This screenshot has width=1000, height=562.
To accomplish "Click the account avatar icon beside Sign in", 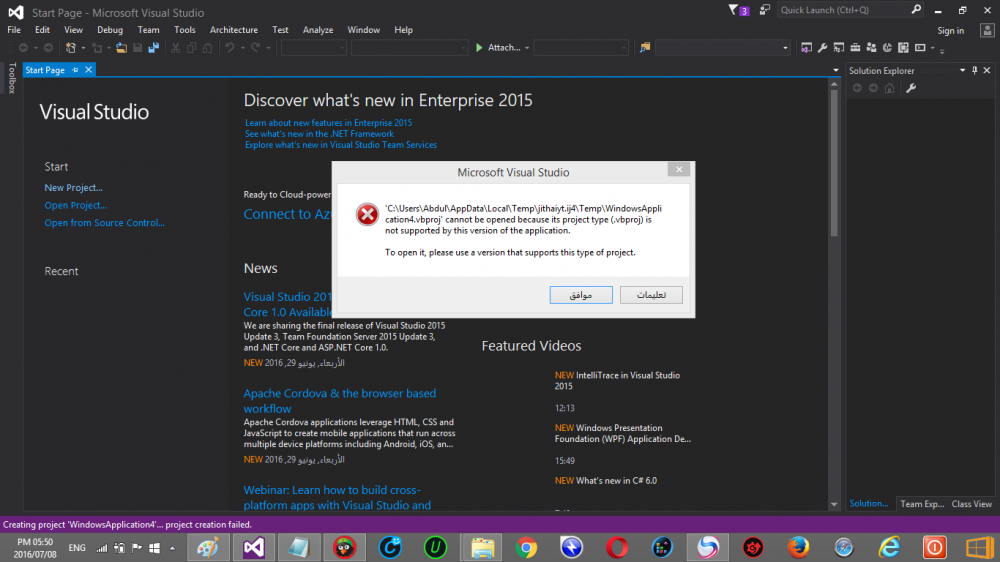I will tap(987, 30).
